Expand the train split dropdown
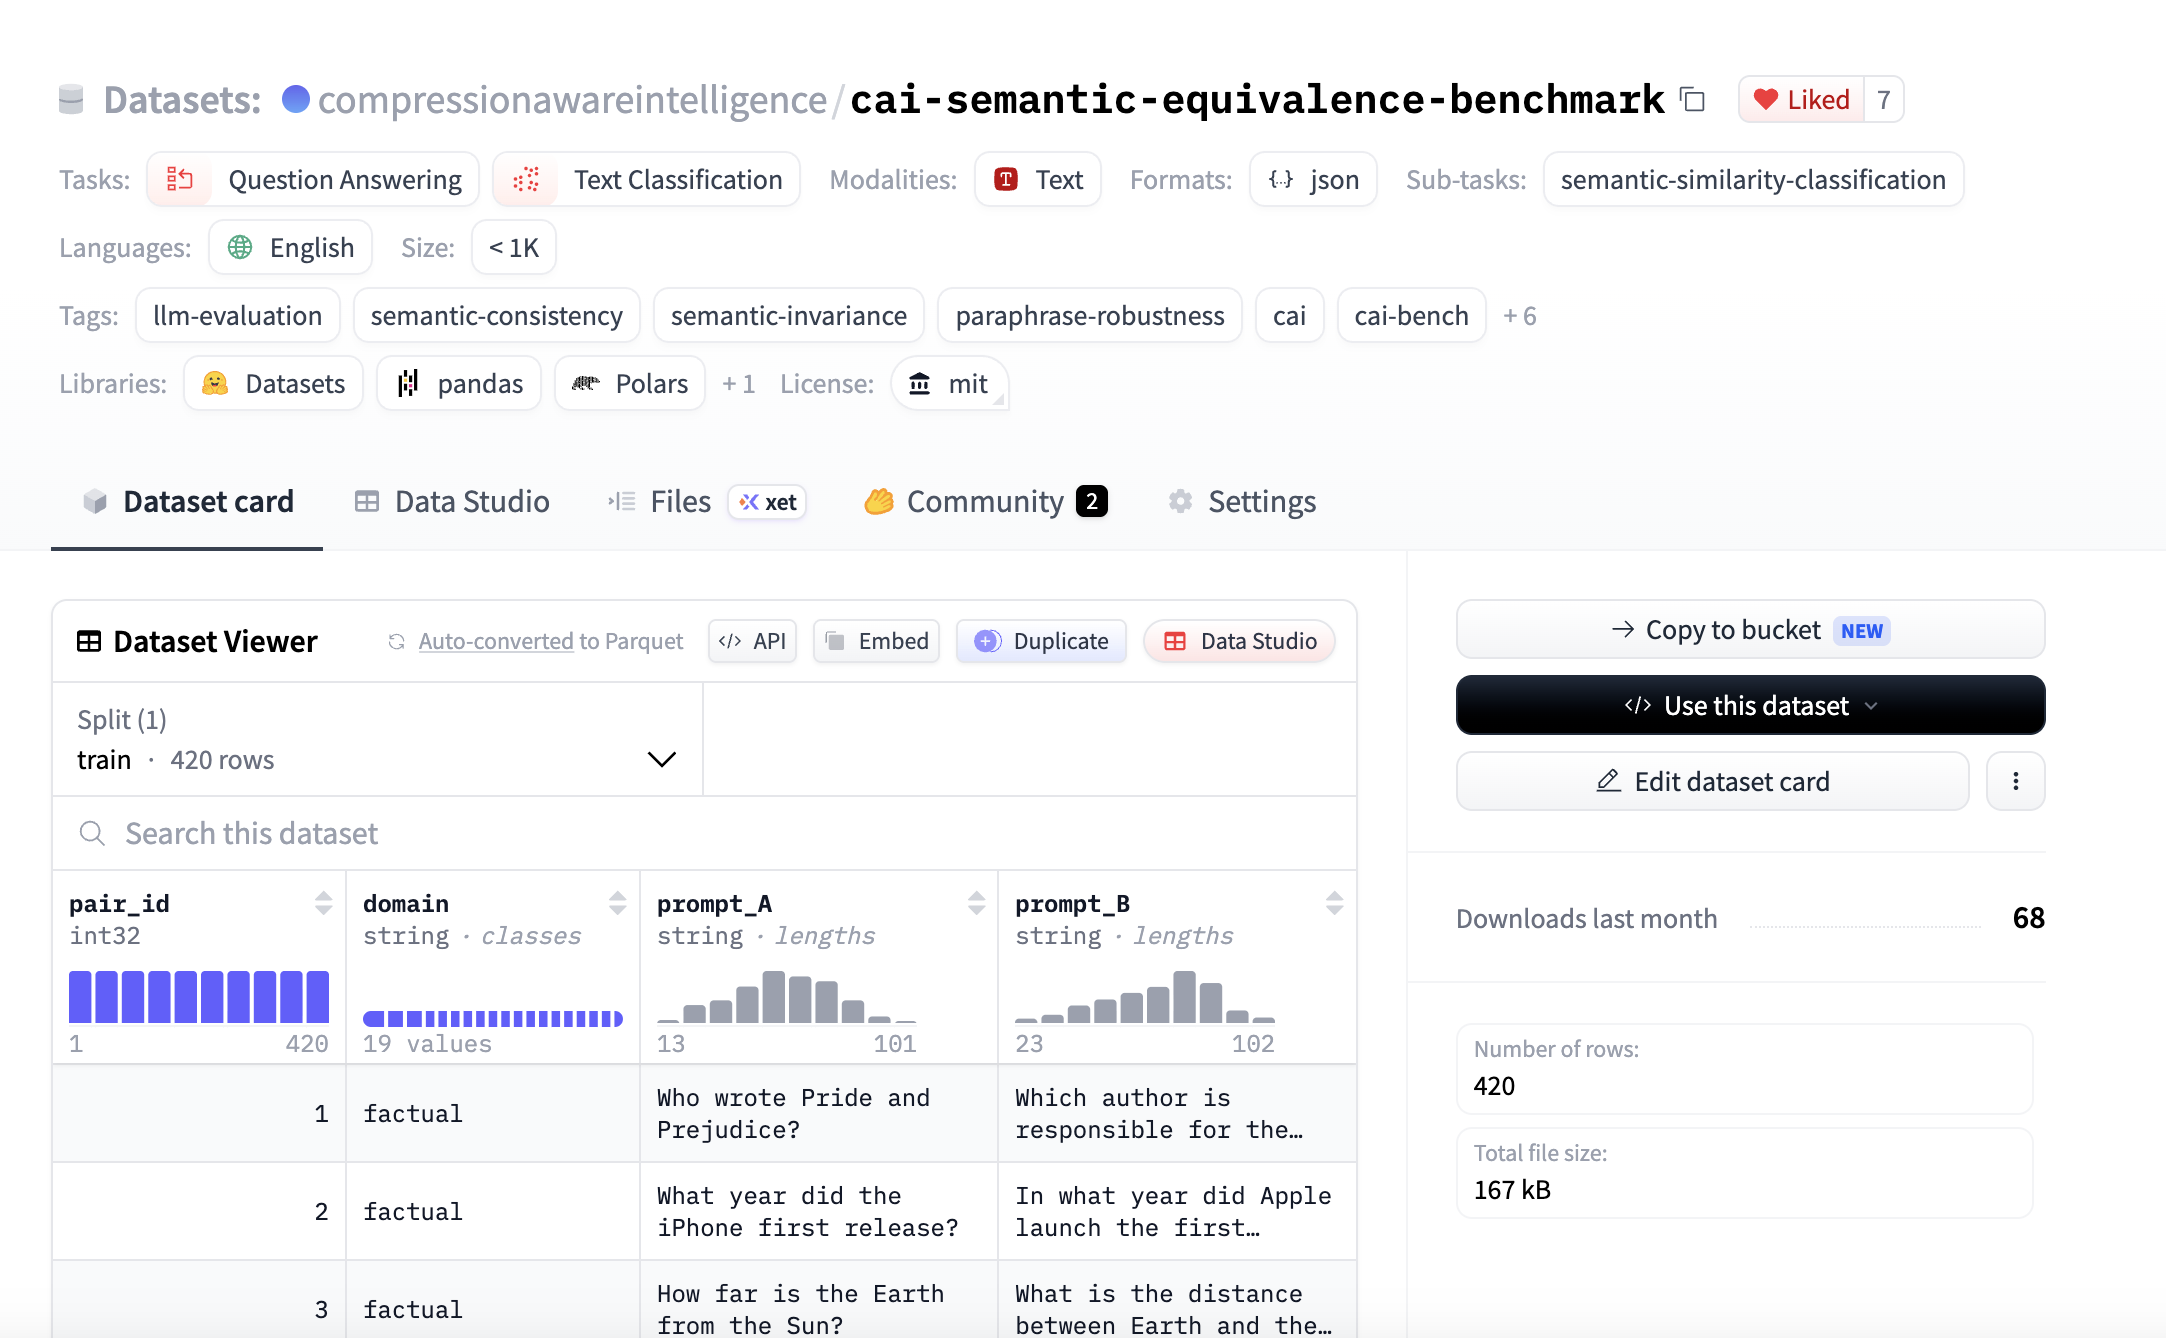 pyautogui.click(x=378, y=740)
